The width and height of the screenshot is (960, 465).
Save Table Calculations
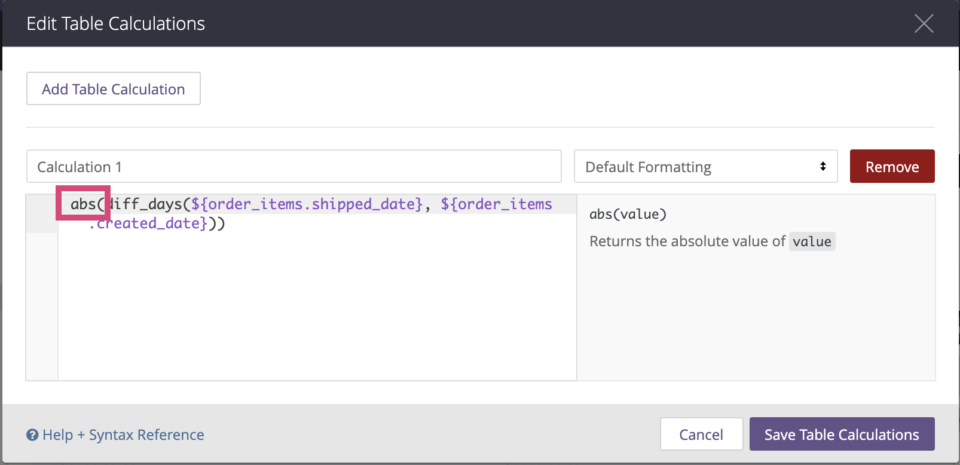click(841, 435)
